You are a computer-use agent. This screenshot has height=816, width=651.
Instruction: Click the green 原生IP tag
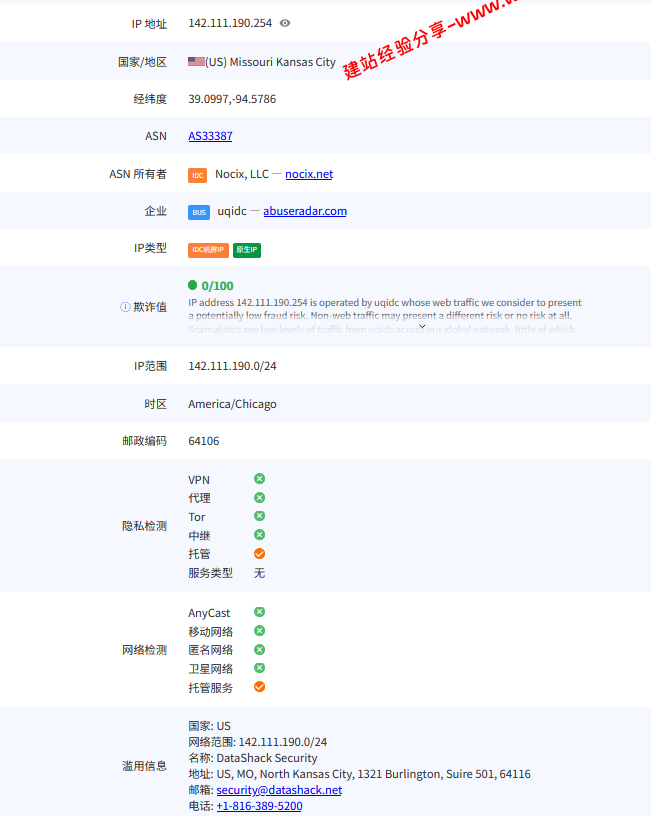pyautogui.click(x=247, y=250)
